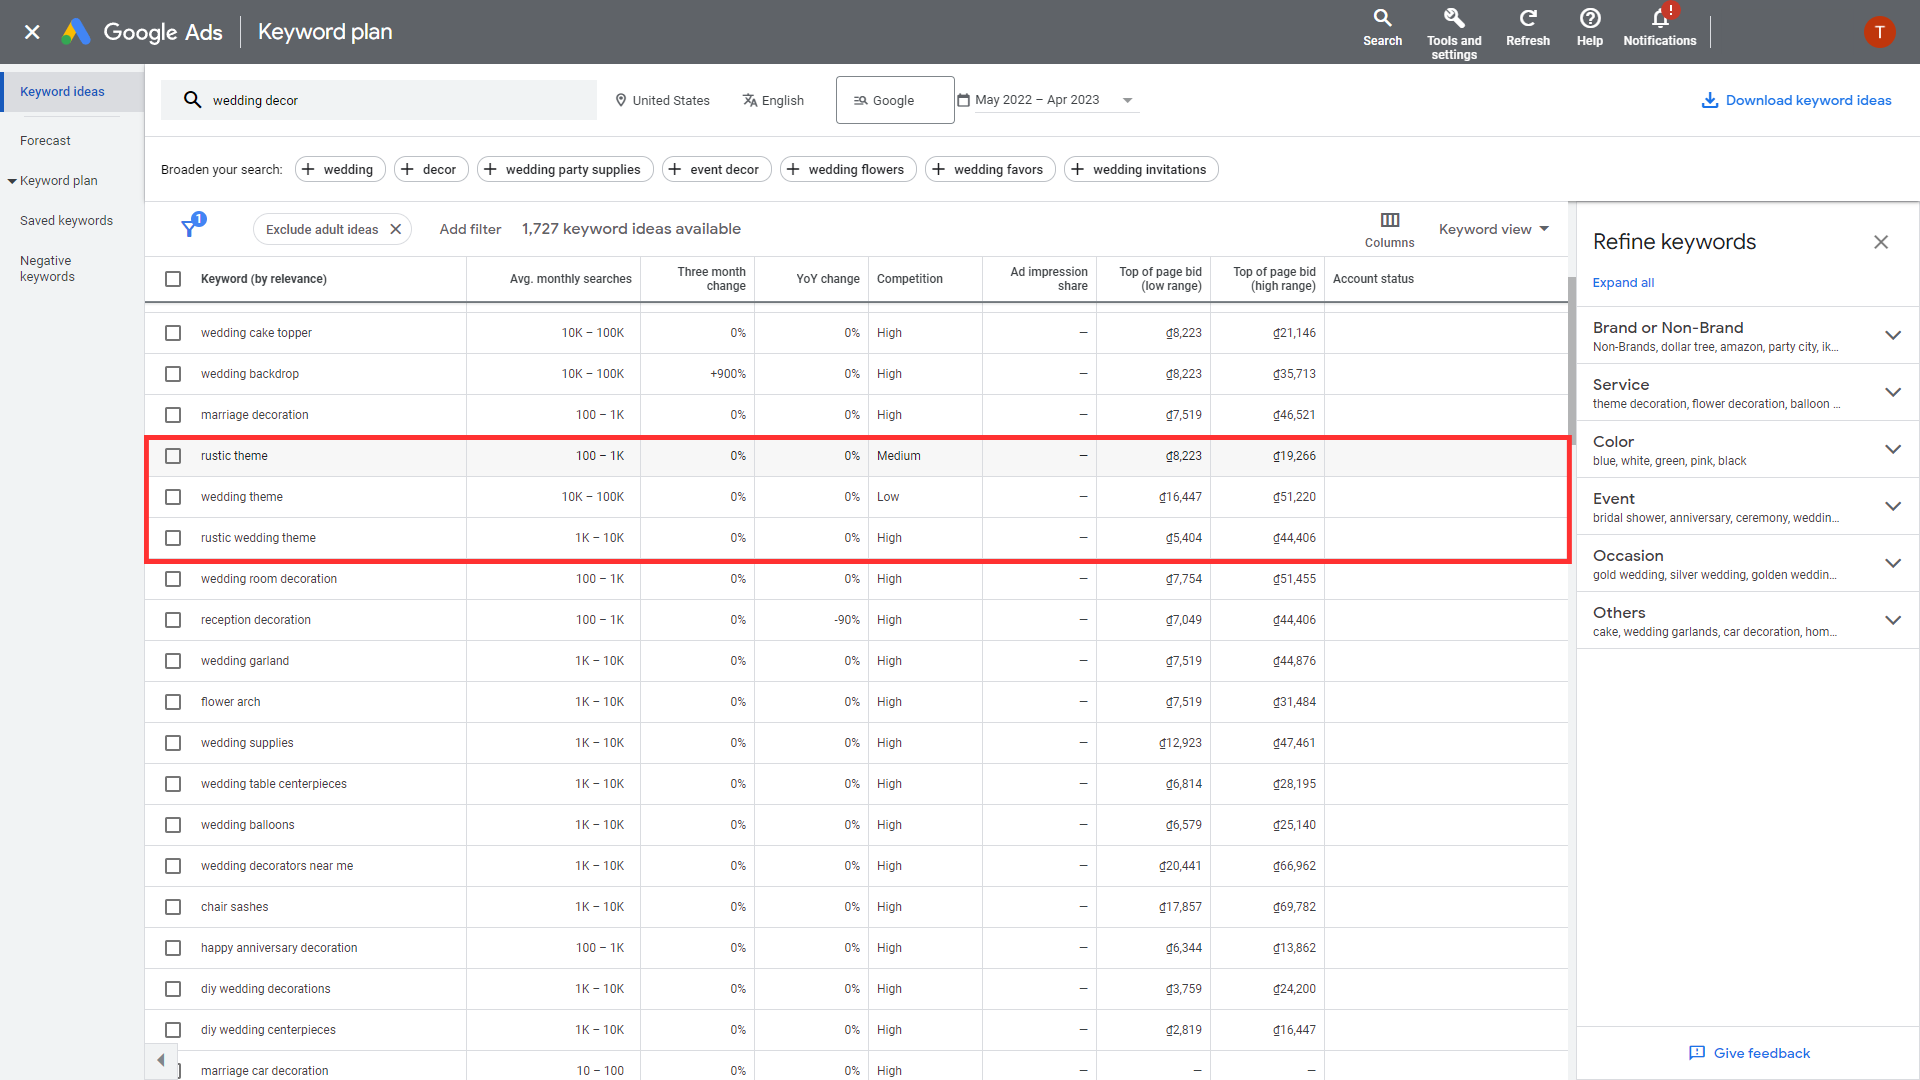
Task: Click the 'wedding decor' search field
Action: [x=379, y=100]
